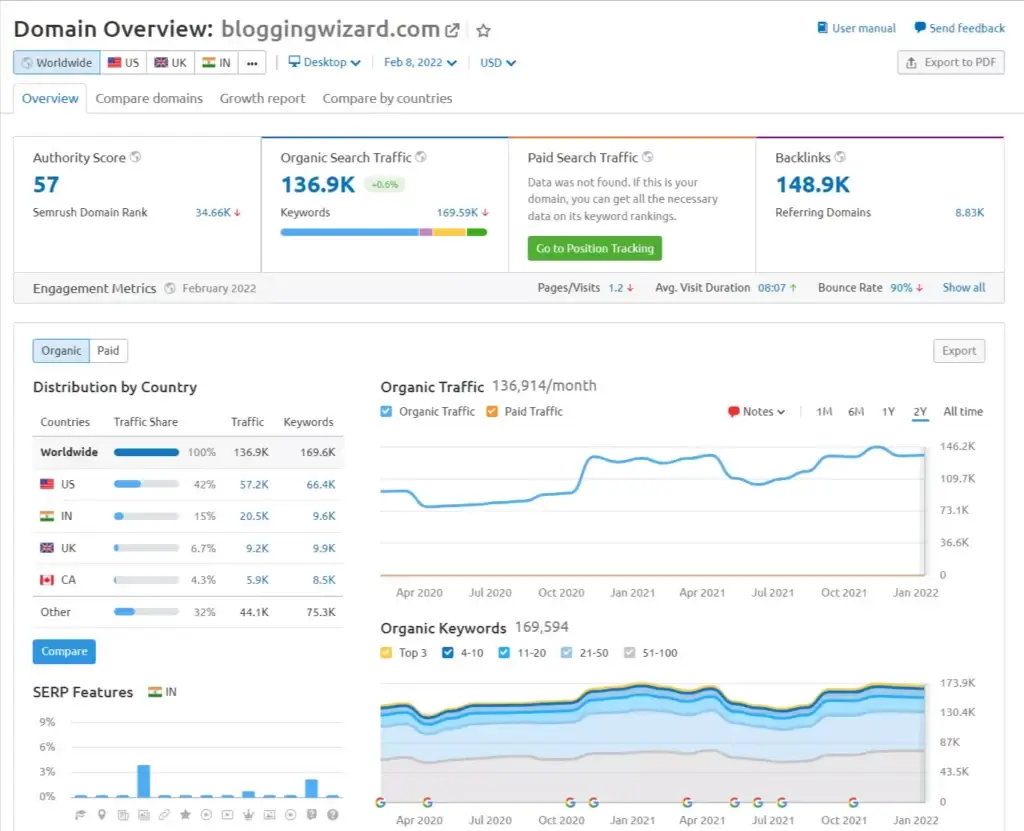Click the graduation cap SERP feature icon
The image size is (1024, 831).
(x=80, y=815)
